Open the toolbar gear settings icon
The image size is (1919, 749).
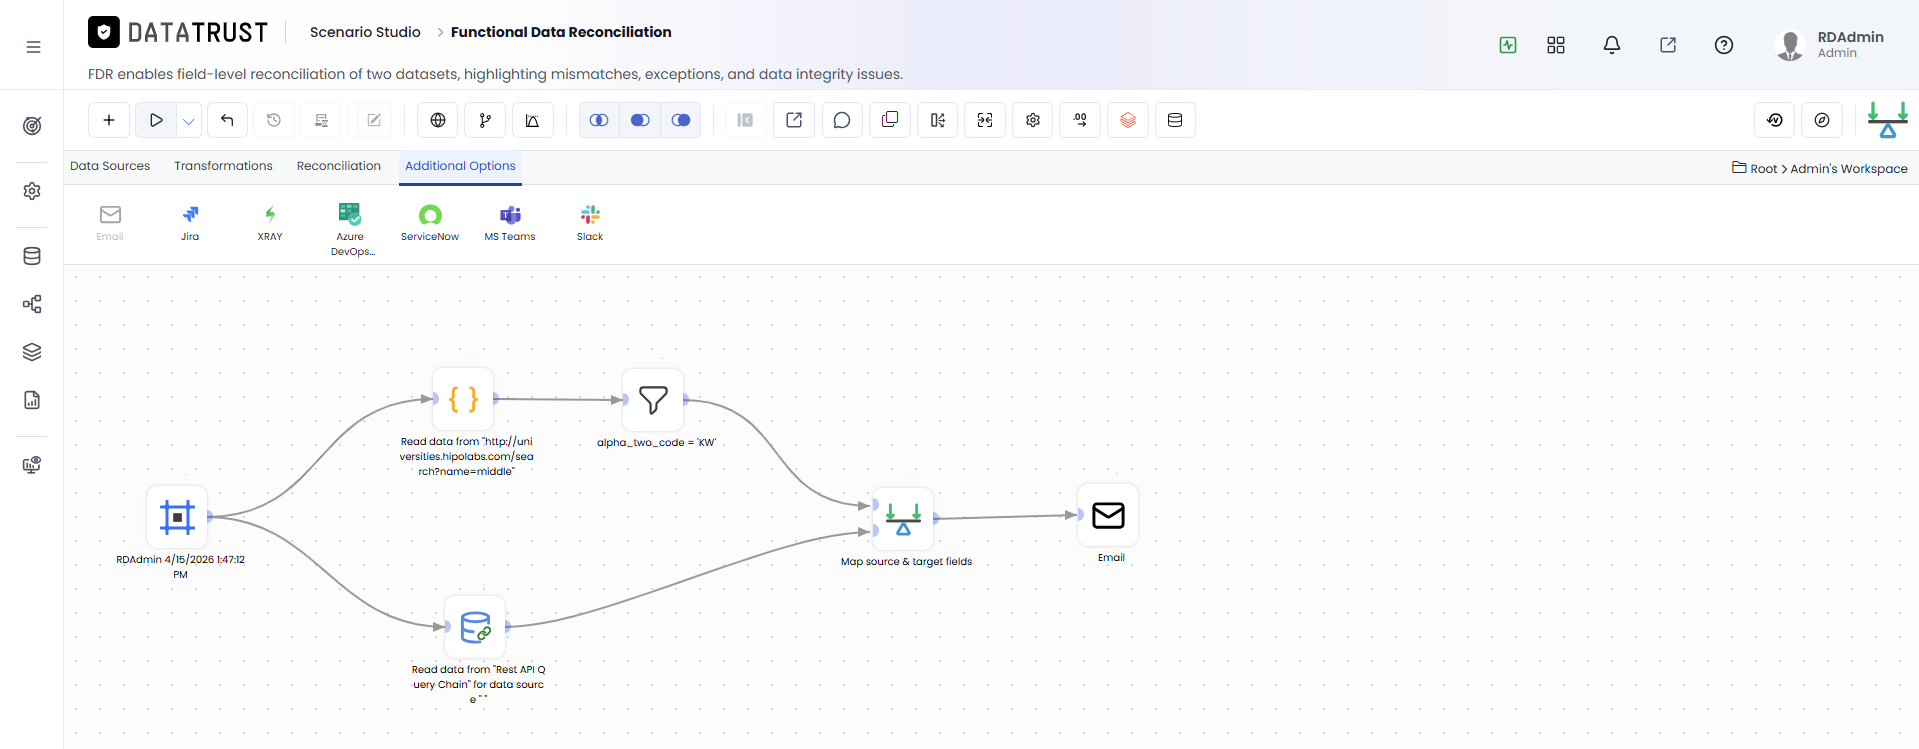pos(1033,120)
